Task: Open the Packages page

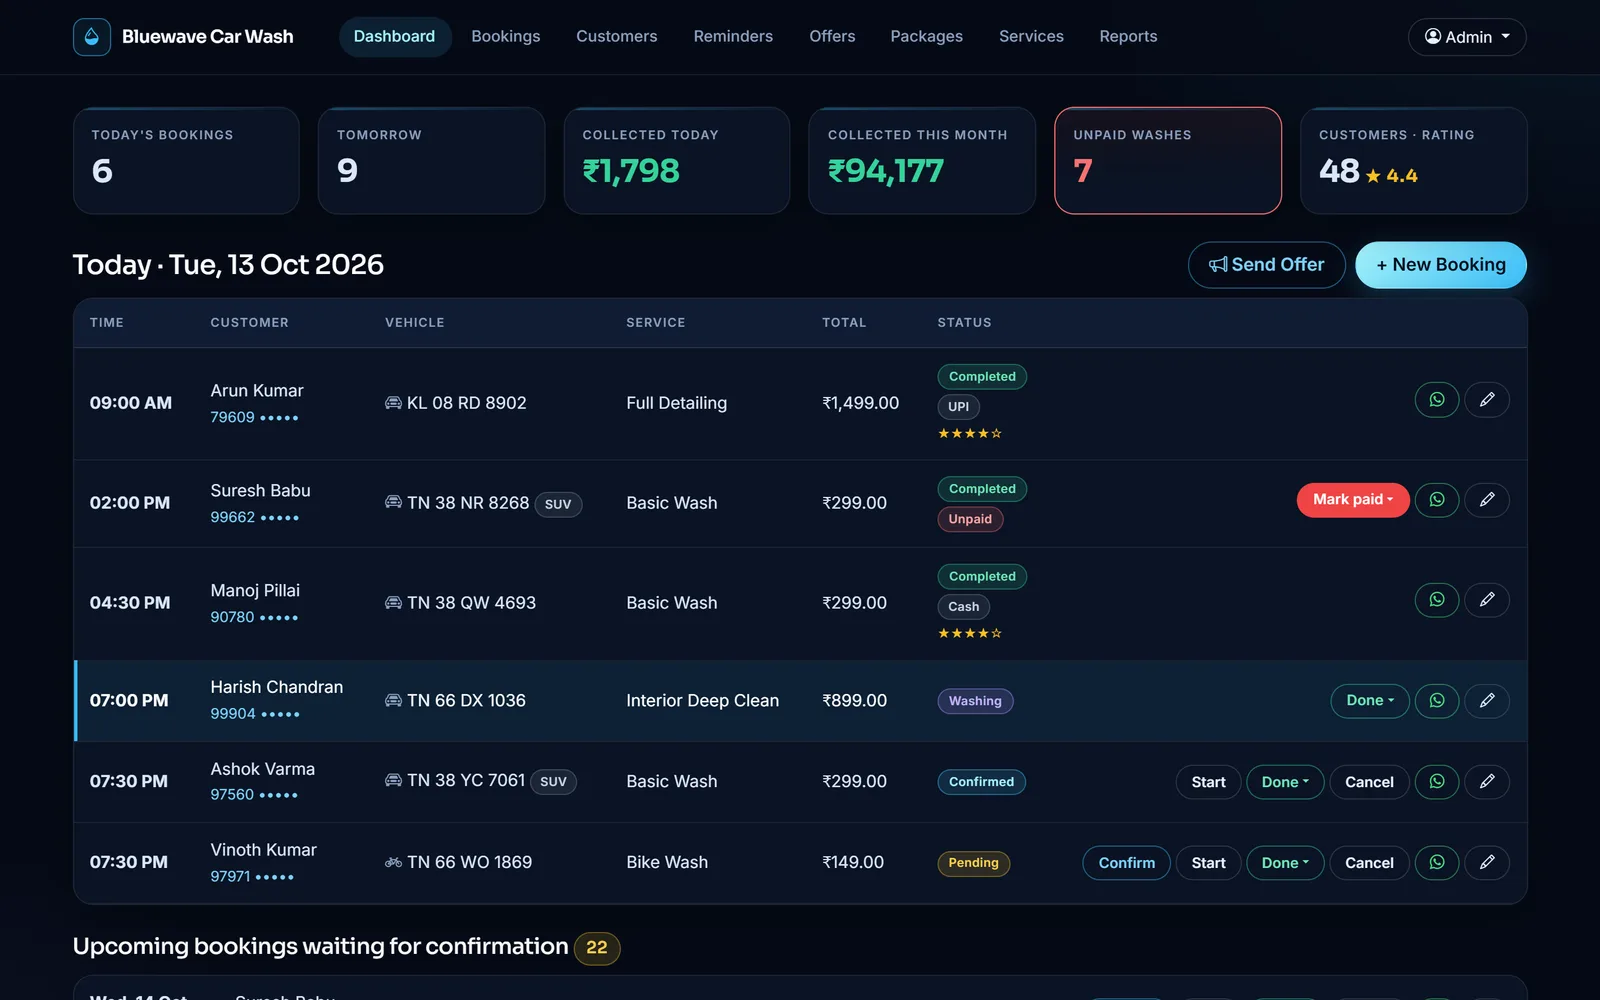Action: [x=927, y=37]
